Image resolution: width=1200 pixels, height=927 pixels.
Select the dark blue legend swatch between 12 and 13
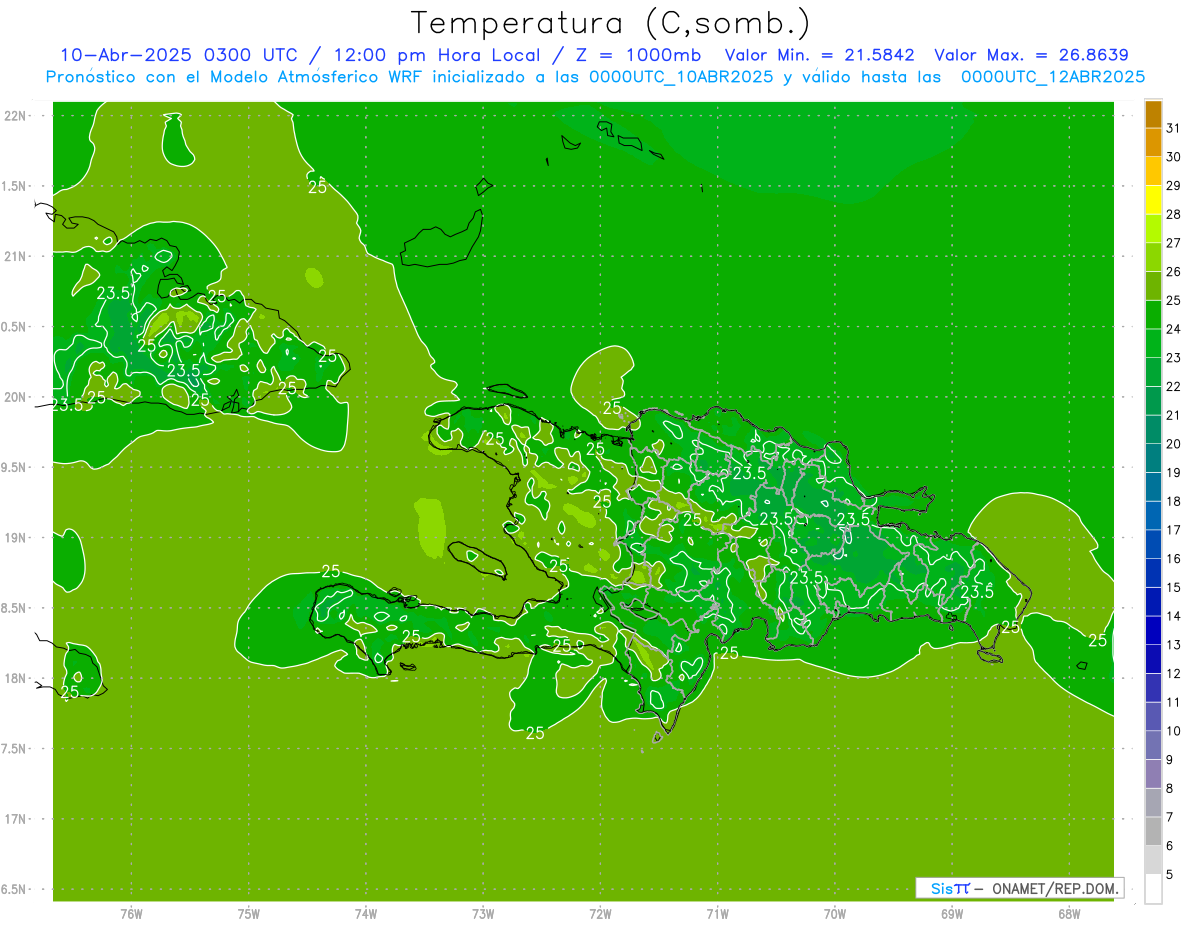coord(1153,660)
